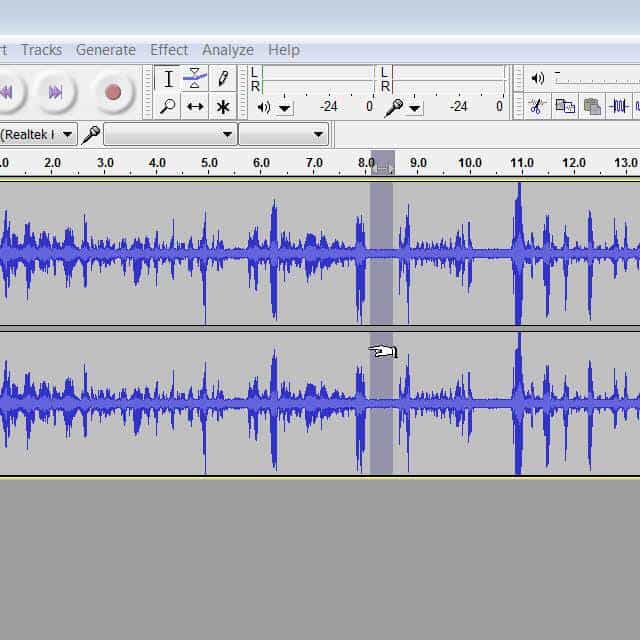Image resolution: width=640 pixels, height=640 pixels.
Task: Click the selected region in ruler
Action: 382,163
